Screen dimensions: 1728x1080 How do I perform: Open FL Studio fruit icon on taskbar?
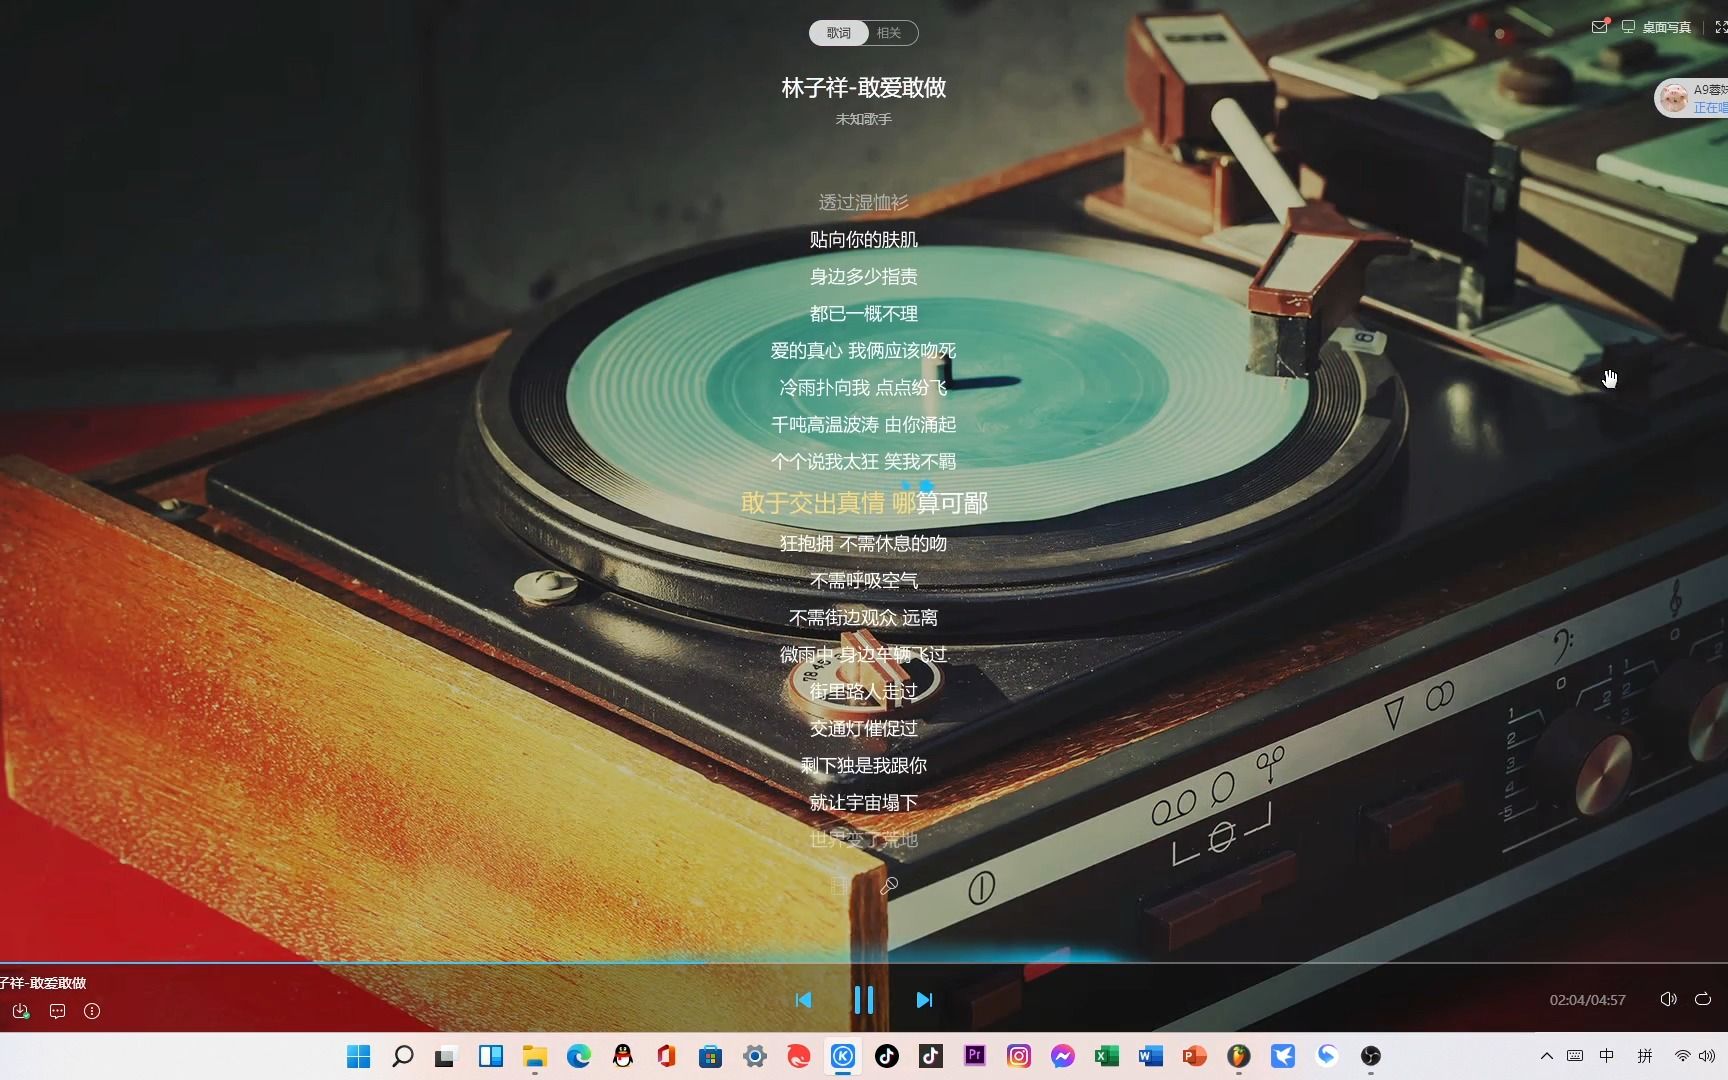click(x=1238, y=1056)
